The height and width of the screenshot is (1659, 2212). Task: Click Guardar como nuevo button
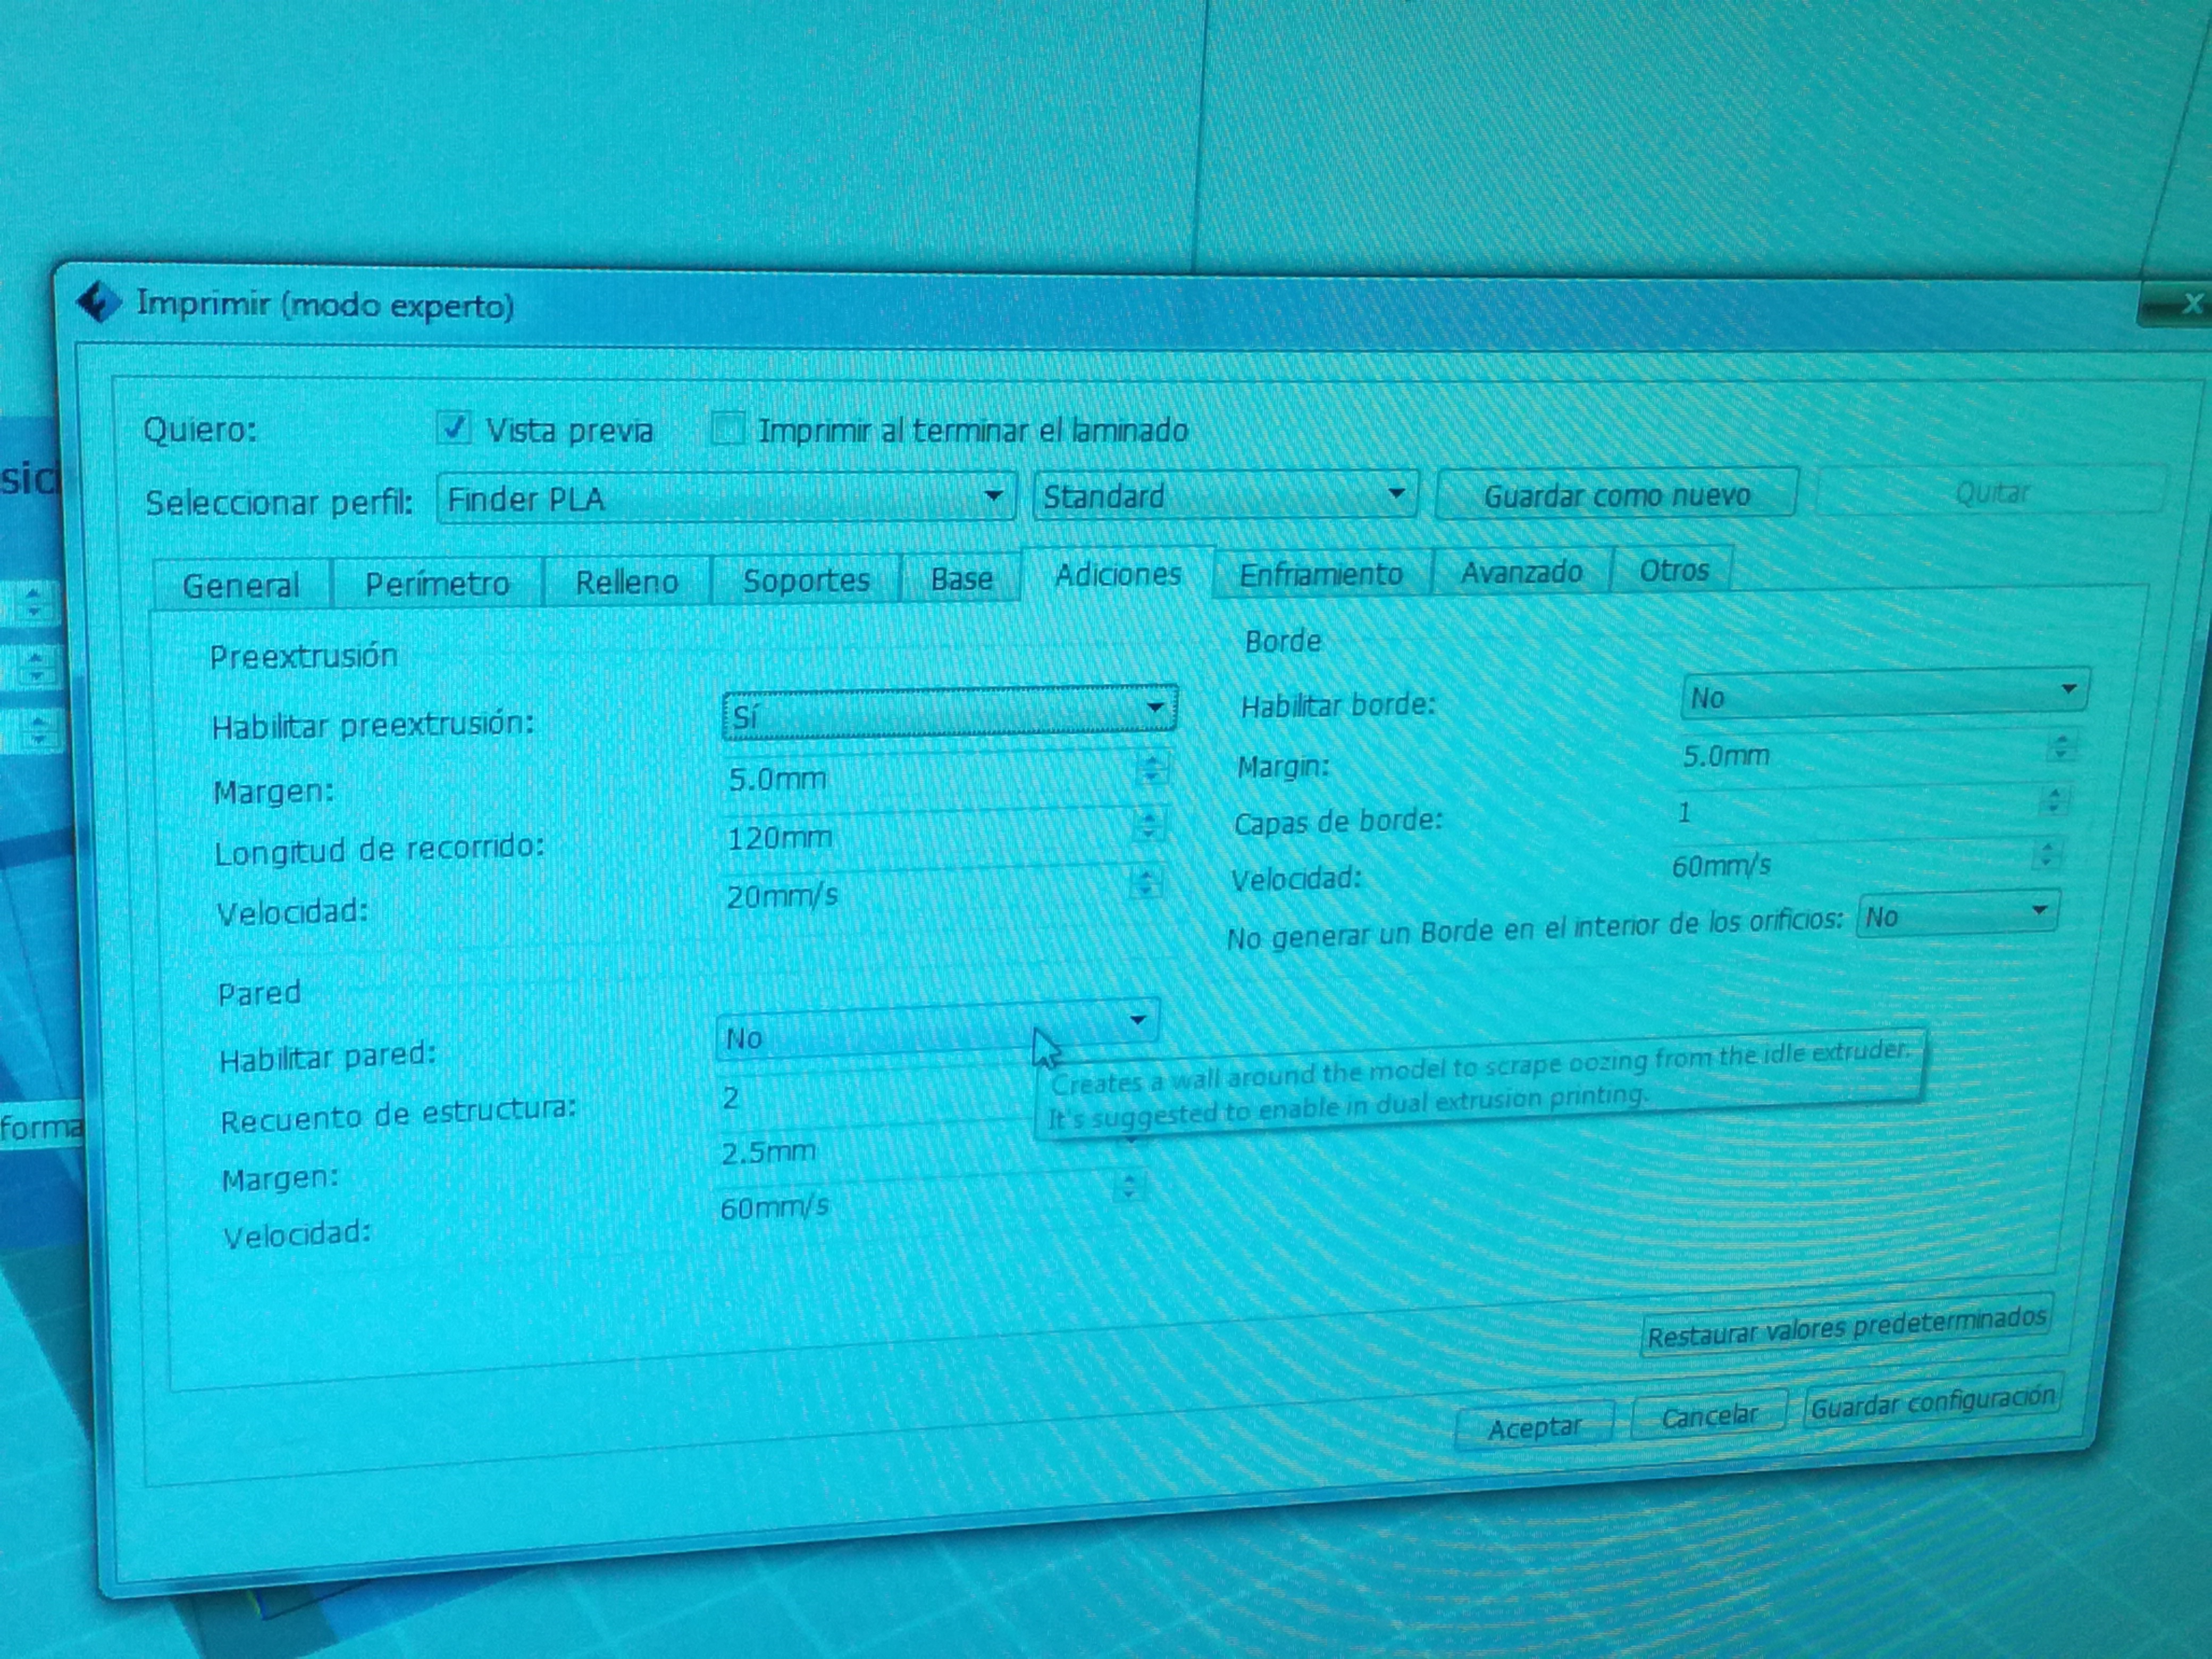point(1616,494)
